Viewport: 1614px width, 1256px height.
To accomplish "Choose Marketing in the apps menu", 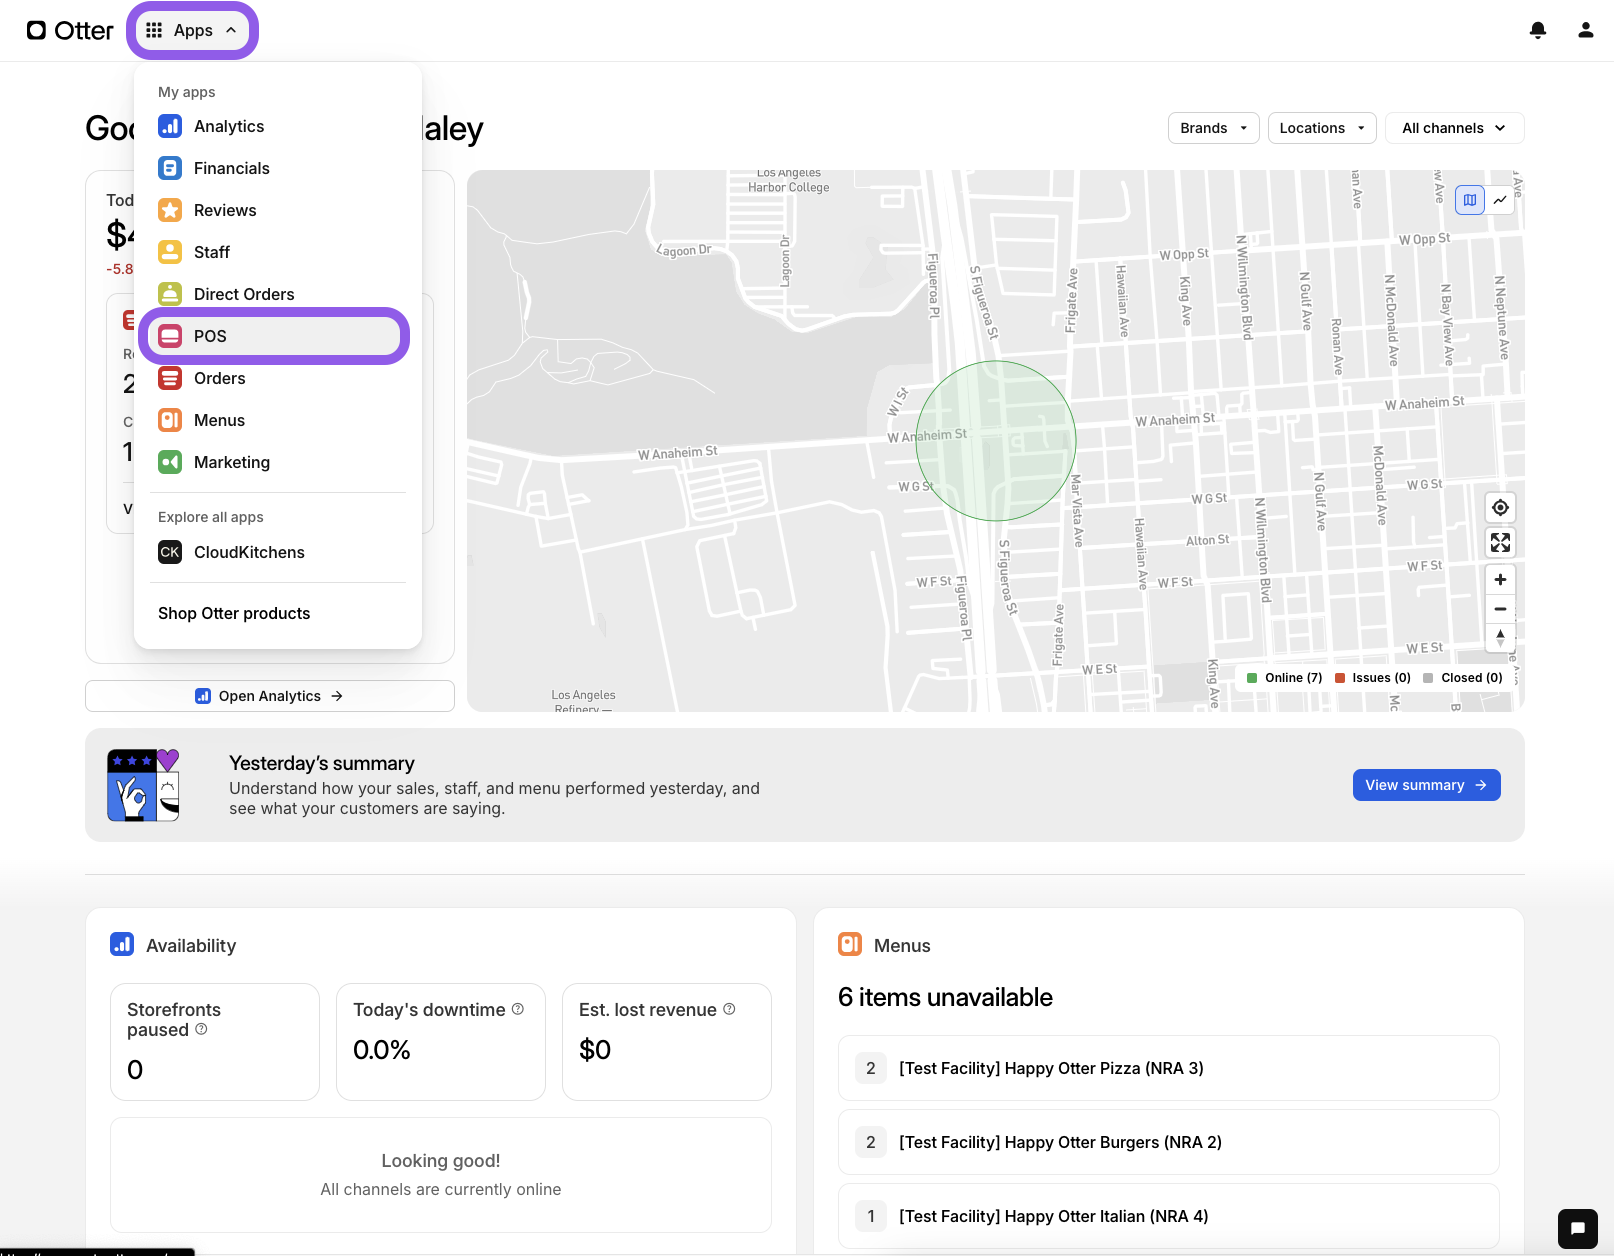I will click(231, 462).
